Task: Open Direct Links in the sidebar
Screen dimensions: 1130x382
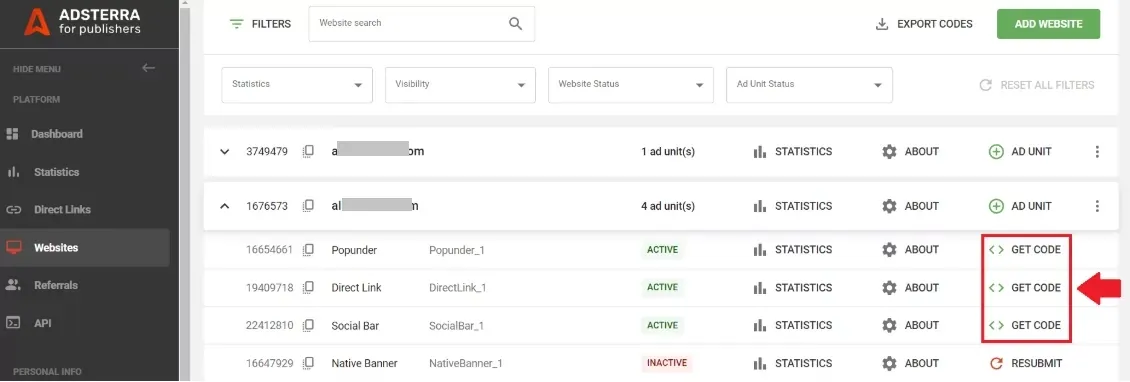Action: [x=62, y=210]
